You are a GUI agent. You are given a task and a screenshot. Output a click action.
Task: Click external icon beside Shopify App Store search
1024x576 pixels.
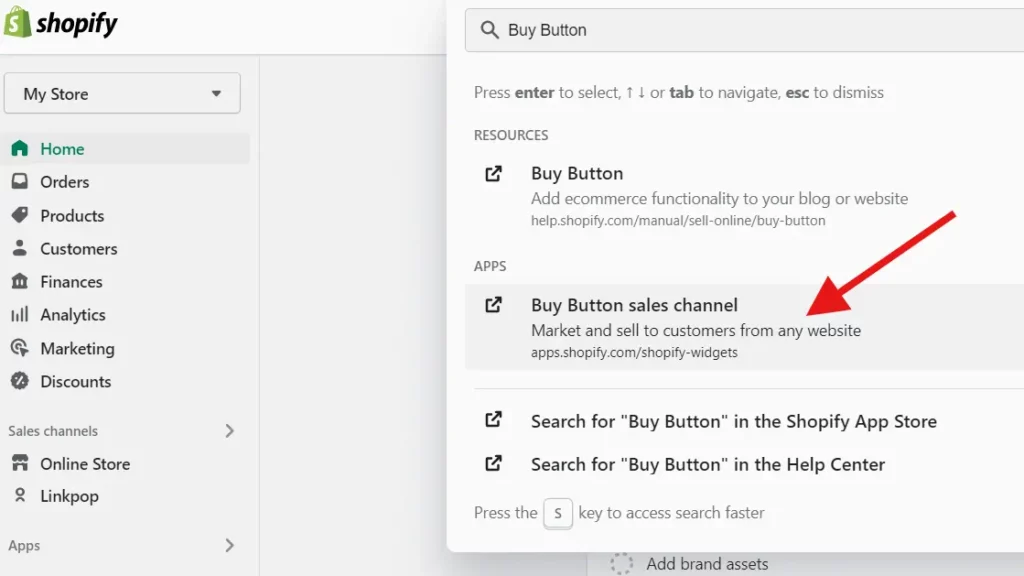pos(494,420)
